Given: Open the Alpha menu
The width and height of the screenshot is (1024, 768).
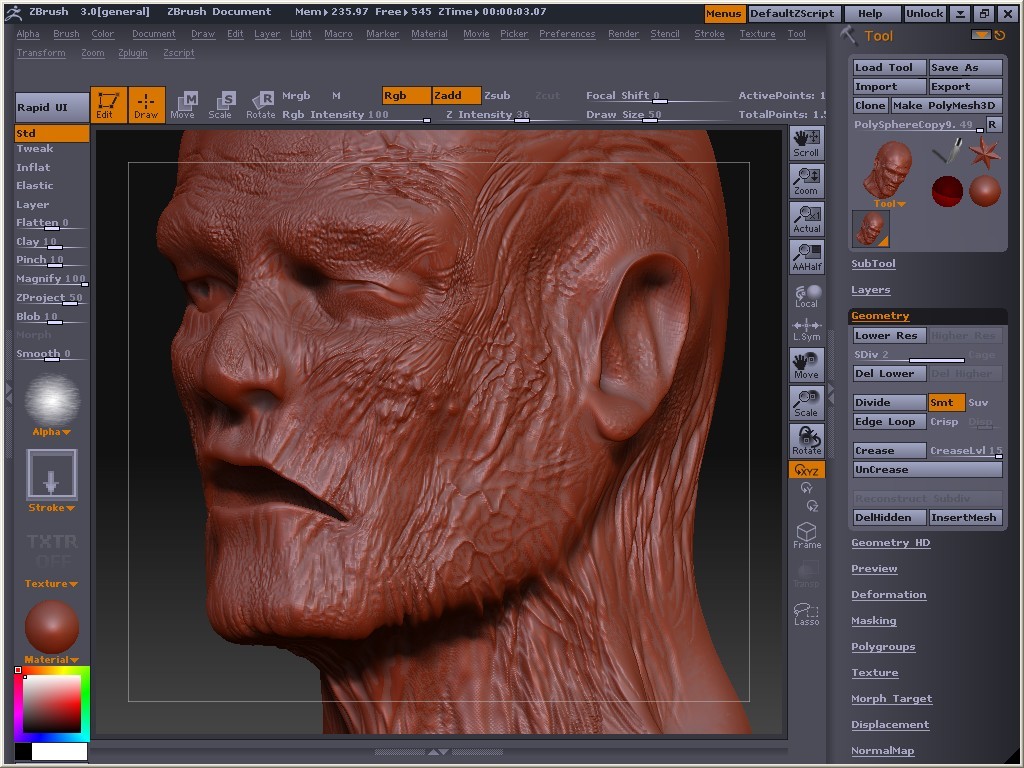Looking at the screenshot, I should (x=28, y=34).
